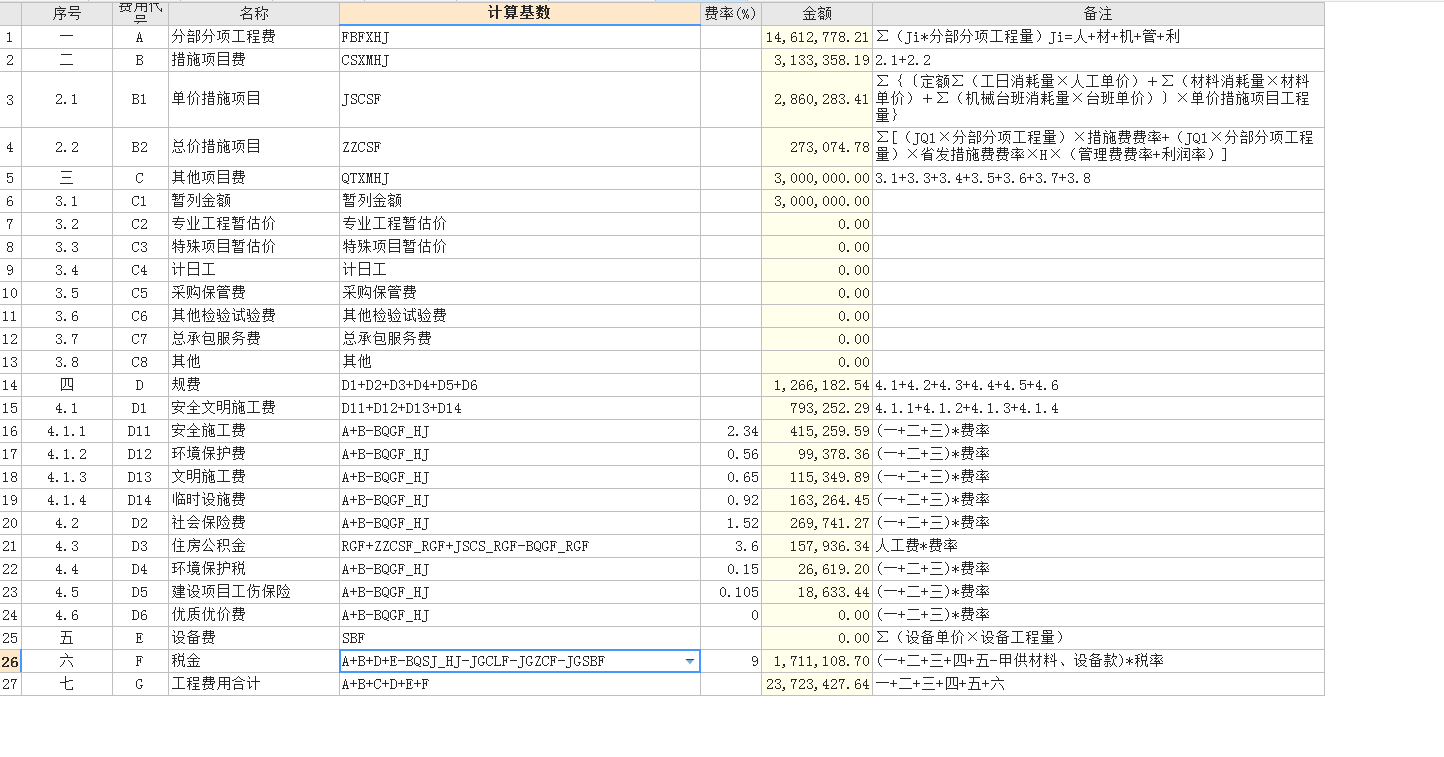Click the total amount 23,723,427.64
Image resolution: width=1444 pixels, height=757 pixels.
tap(817, 684)
